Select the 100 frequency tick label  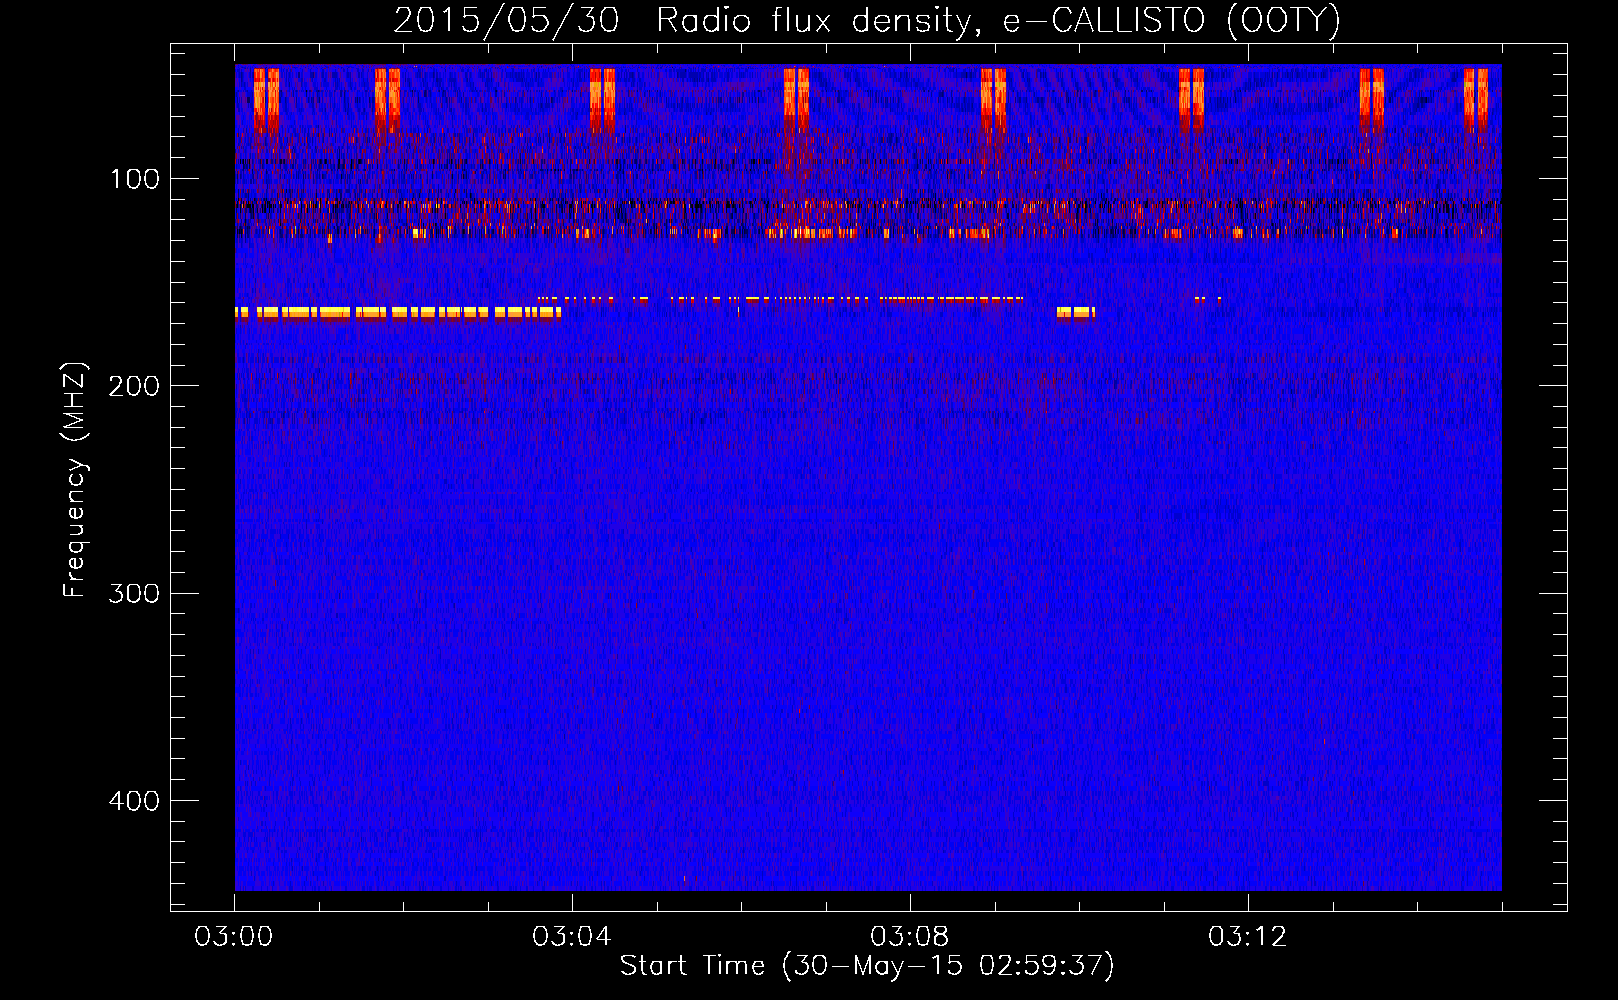[135, 179]
